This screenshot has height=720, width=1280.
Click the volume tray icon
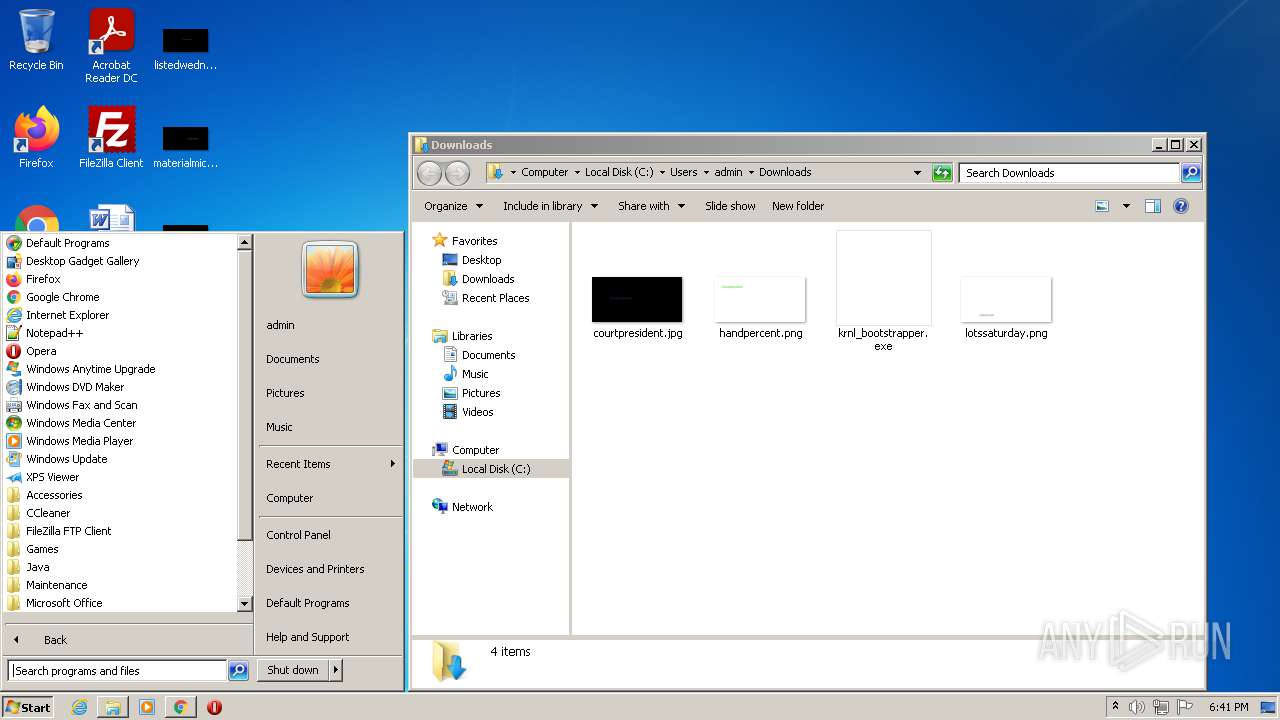point(1137,707)
